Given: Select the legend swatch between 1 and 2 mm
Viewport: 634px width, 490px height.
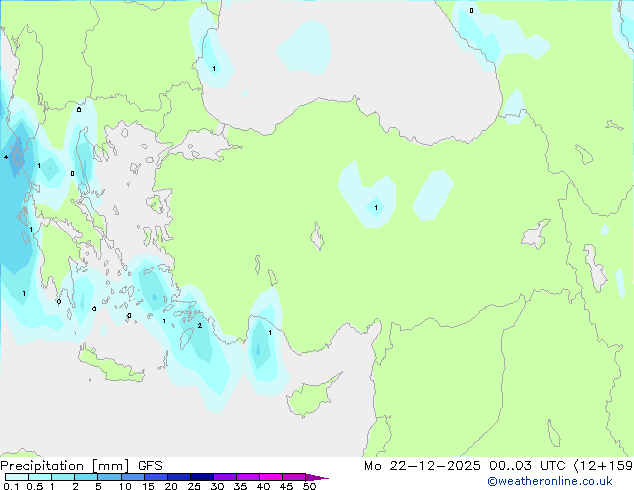Looking at the screenshot, I should coord(63,477).
